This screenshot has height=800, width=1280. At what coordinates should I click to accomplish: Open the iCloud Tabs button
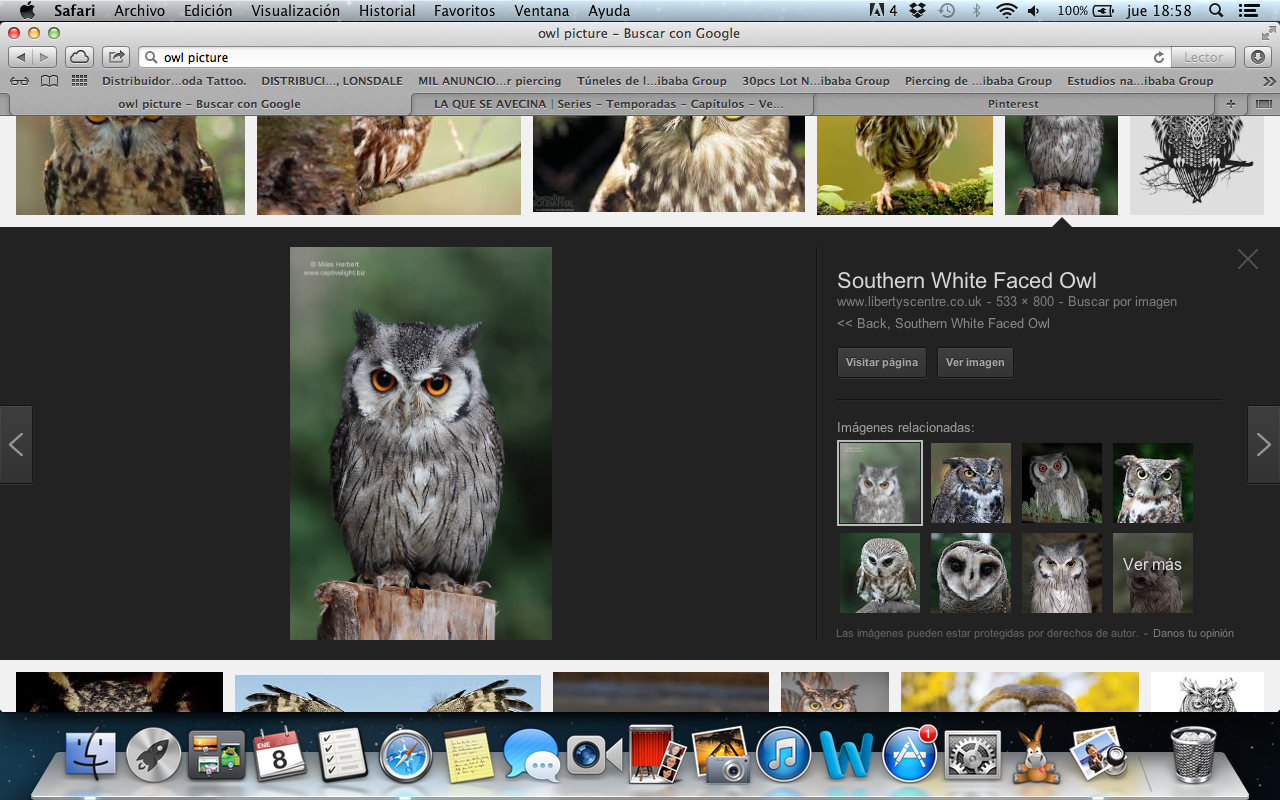coord(80,57)
